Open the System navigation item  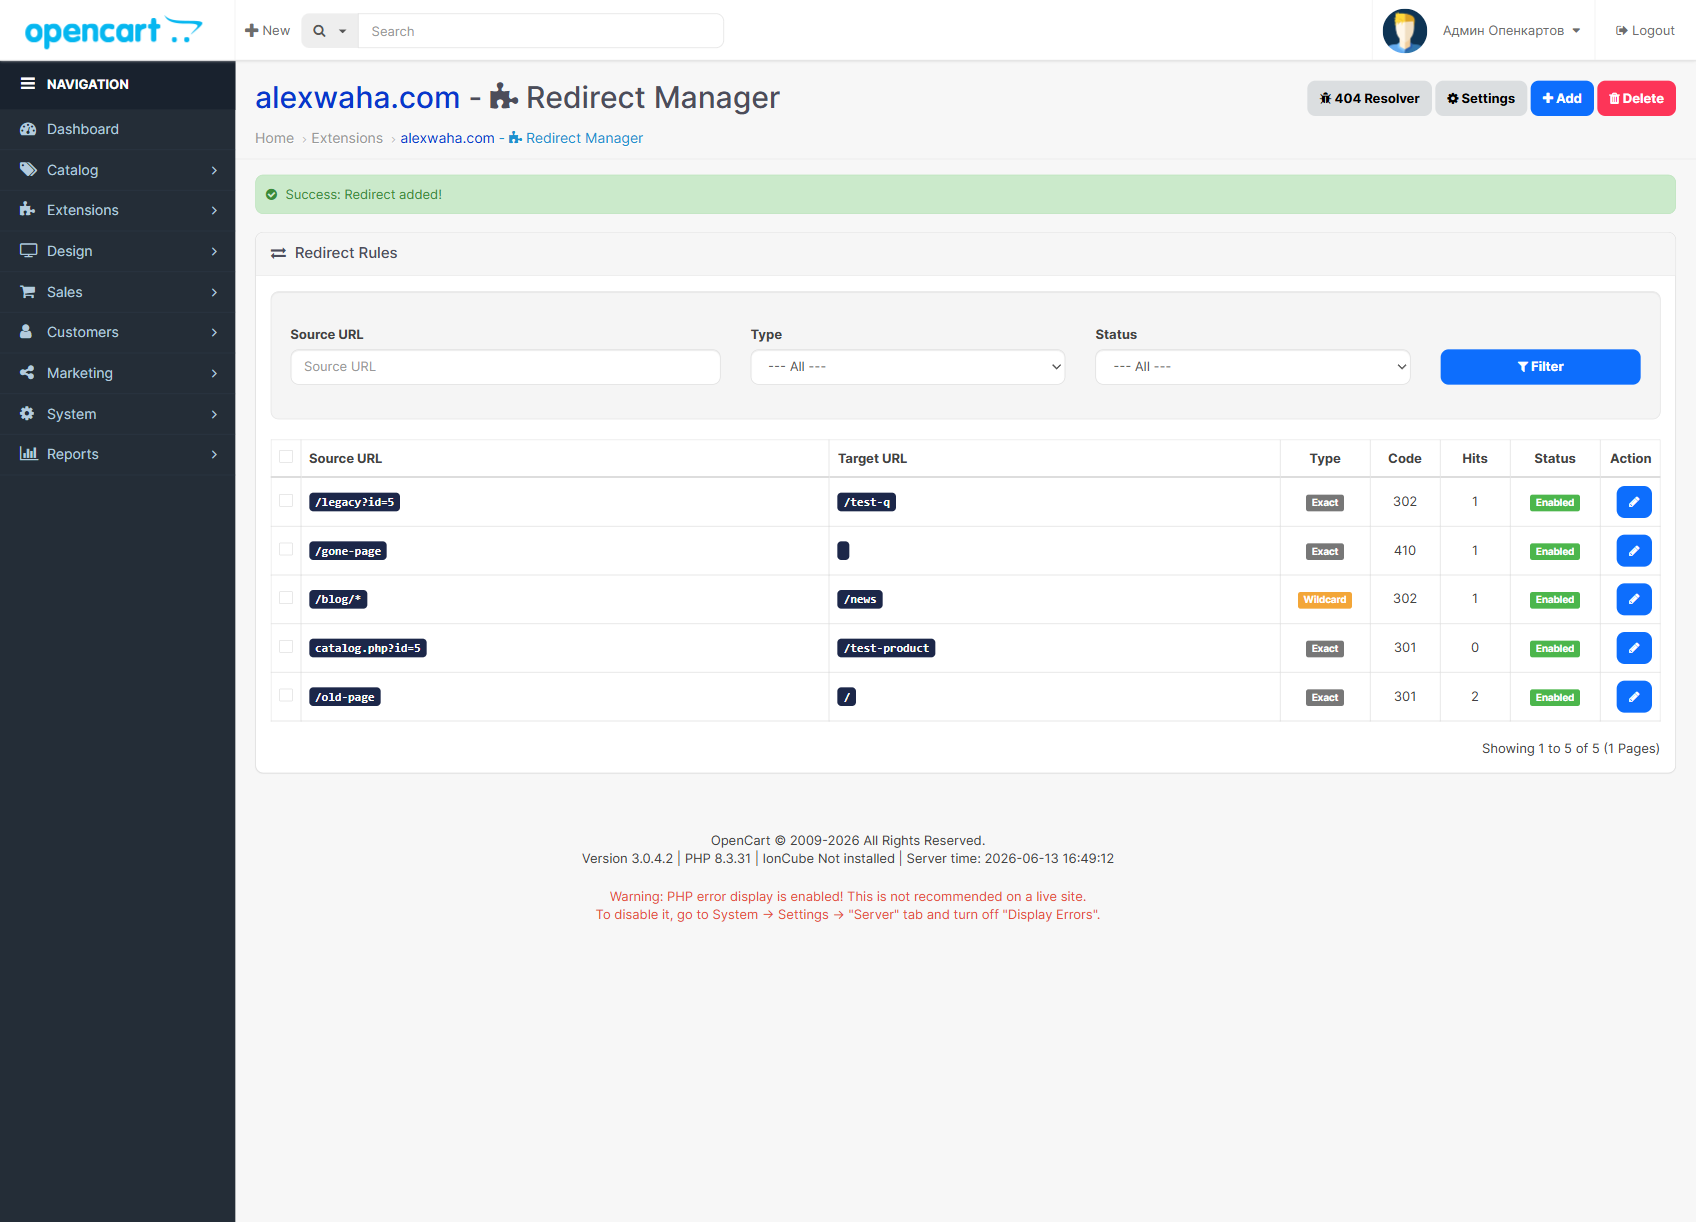[x=118, y=414]
